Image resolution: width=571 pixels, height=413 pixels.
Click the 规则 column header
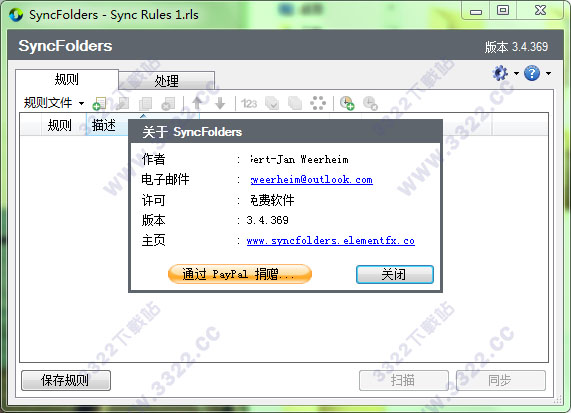tap(63, 125)
